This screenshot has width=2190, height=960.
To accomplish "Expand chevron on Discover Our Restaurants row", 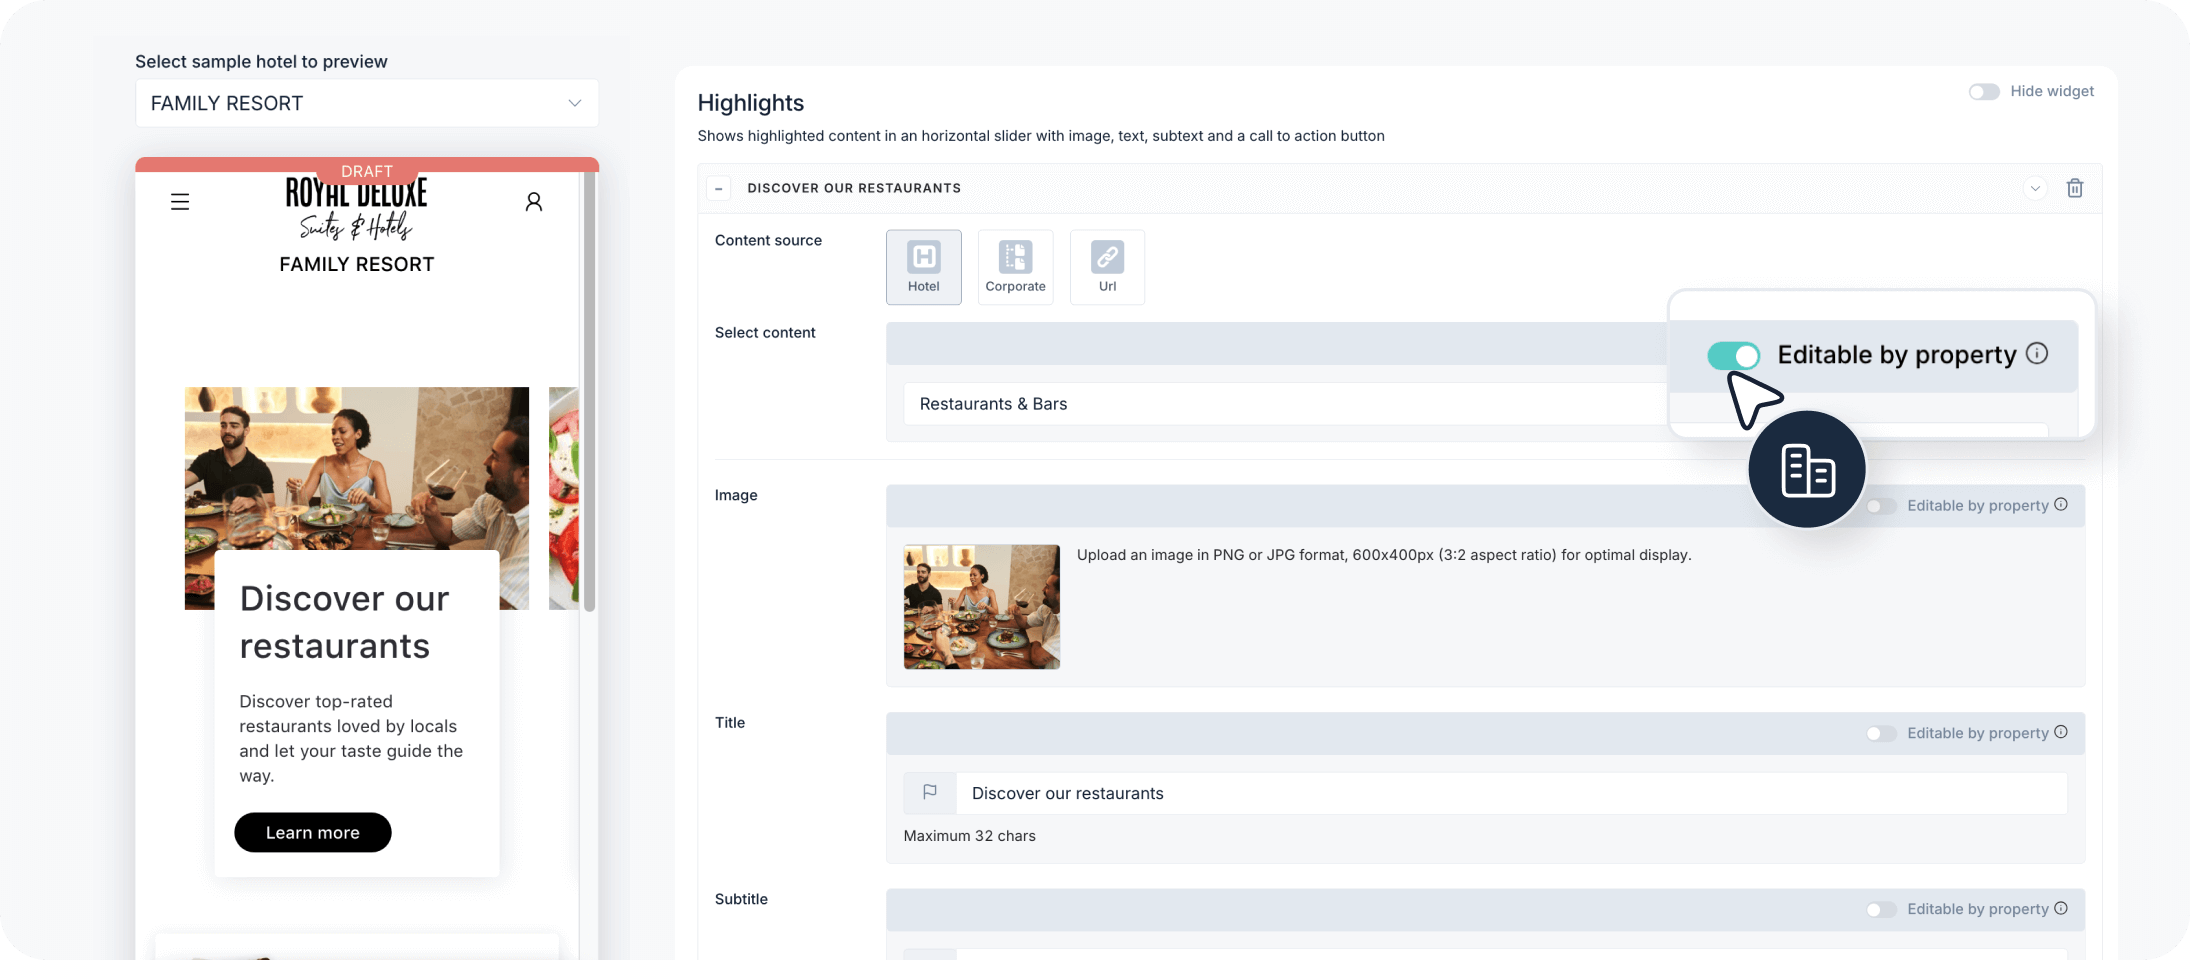I will click(2035, 188).
